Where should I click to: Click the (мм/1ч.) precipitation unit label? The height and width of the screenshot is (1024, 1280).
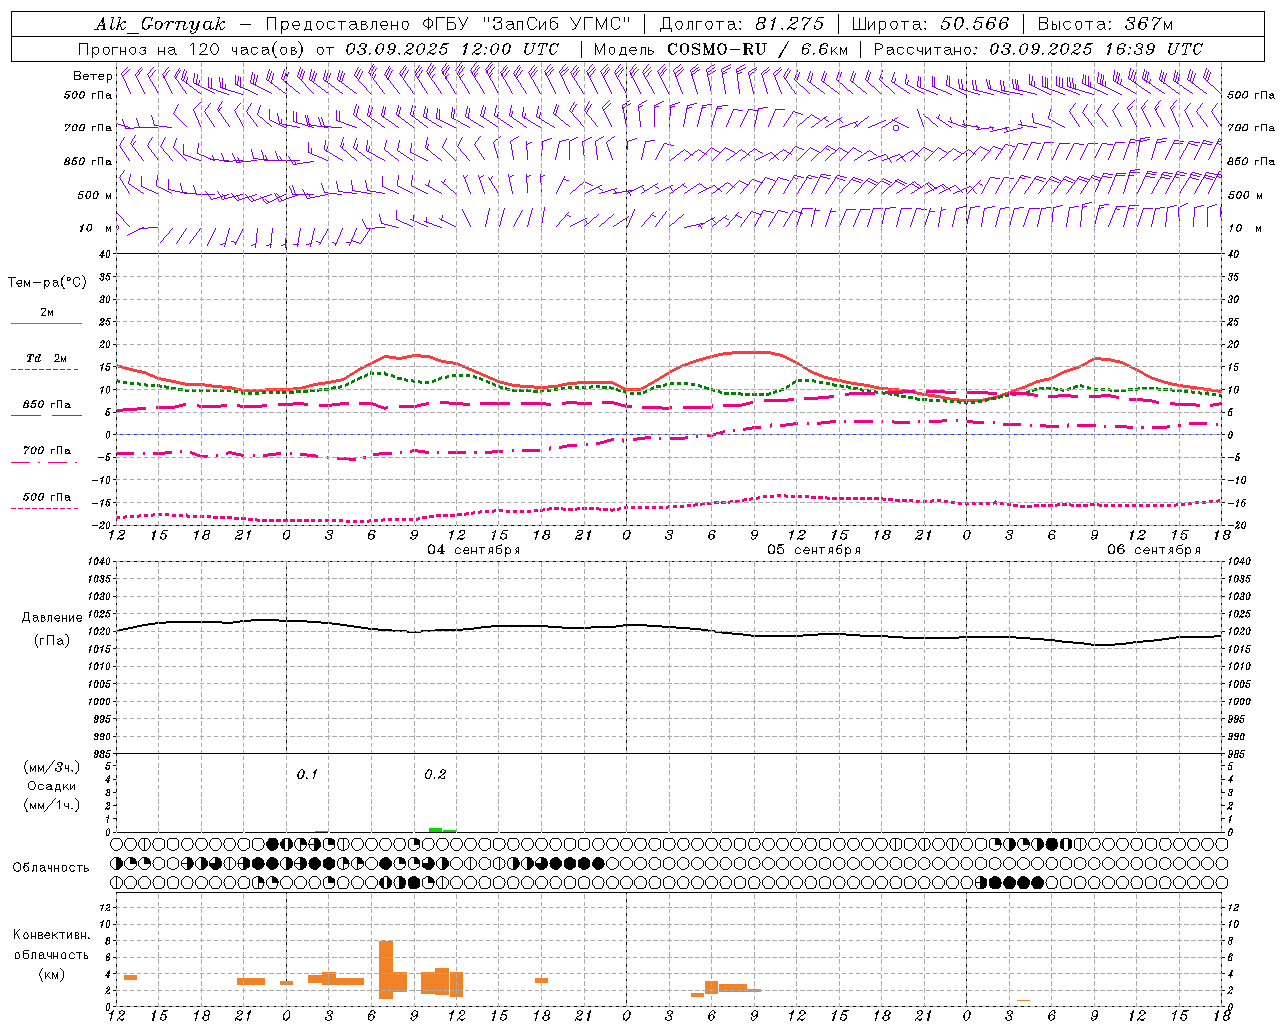coord(52,804)
